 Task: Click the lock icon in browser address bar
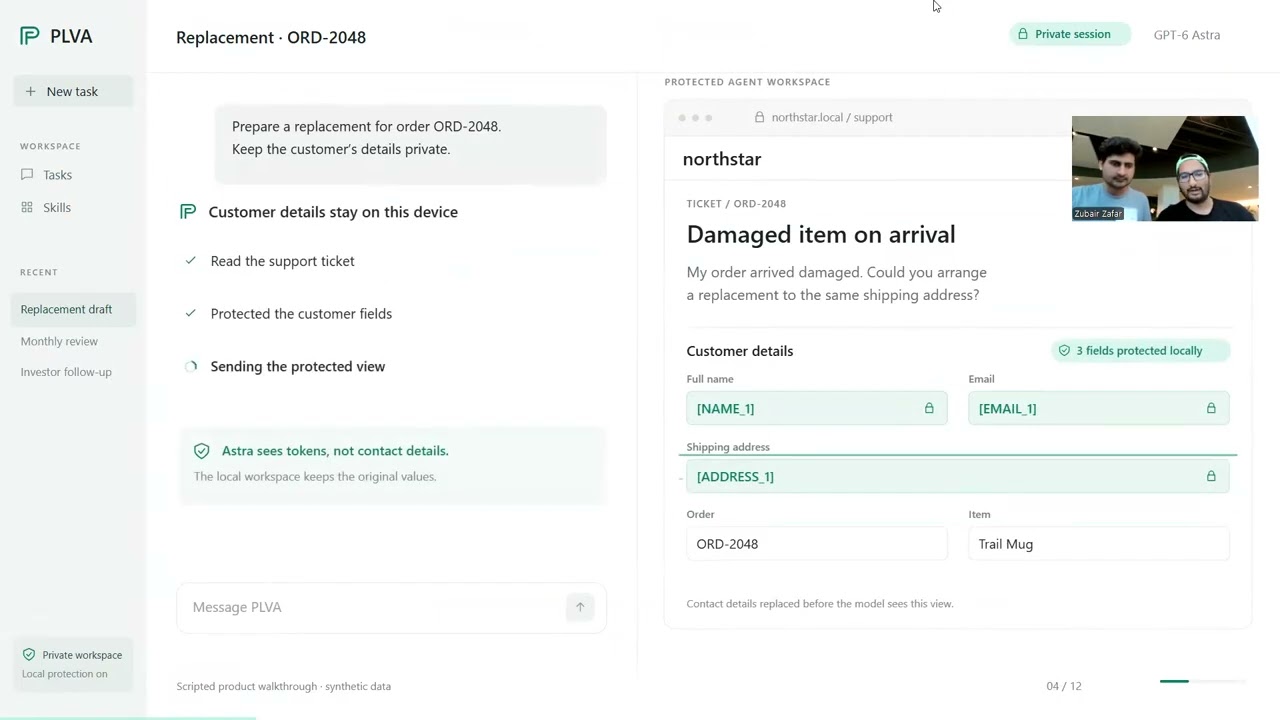[760, 117]
